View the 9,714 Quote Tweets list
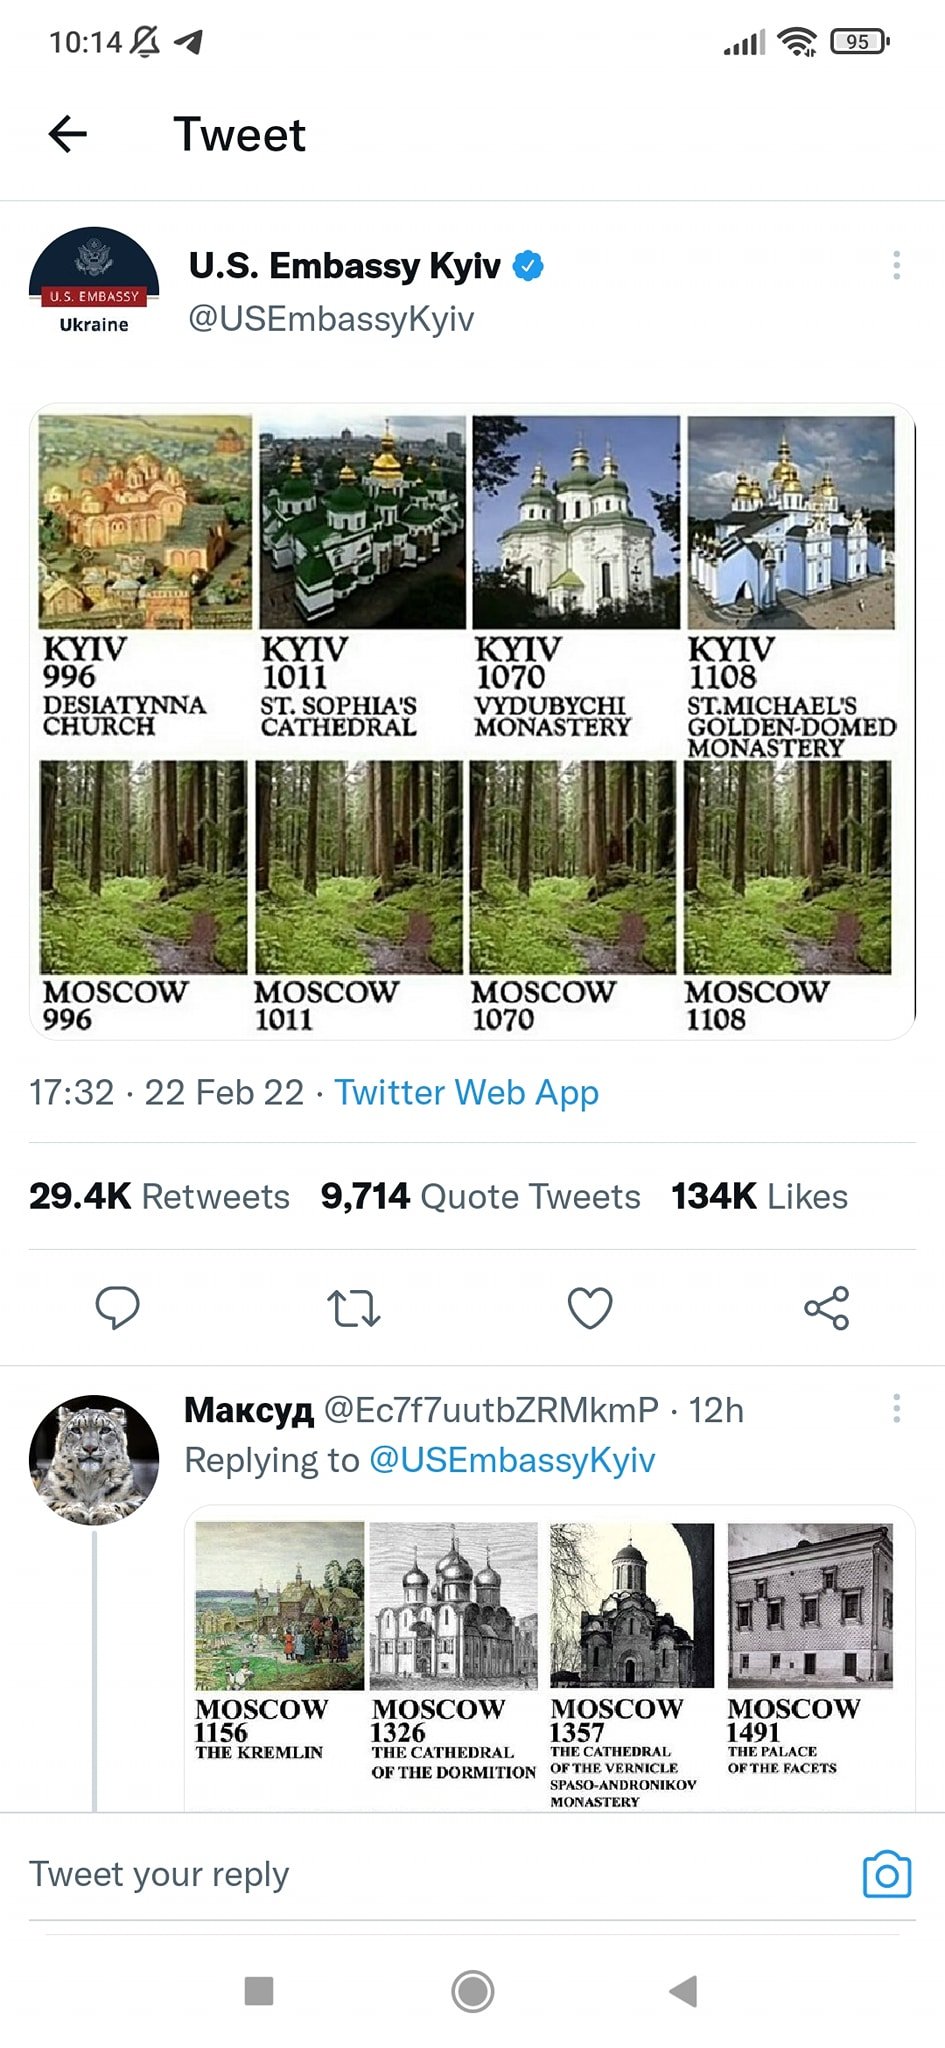The width and height of the screenshot is (945, 2048). tap(480, 1196)
